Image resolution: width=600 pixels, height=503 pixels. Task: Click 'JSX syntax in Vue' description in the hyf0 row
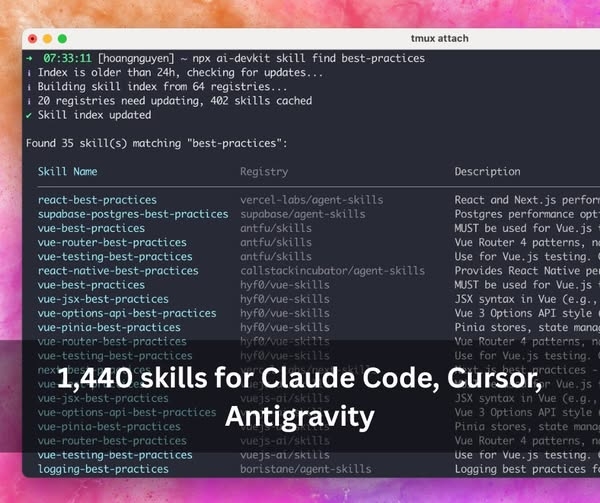527,299
